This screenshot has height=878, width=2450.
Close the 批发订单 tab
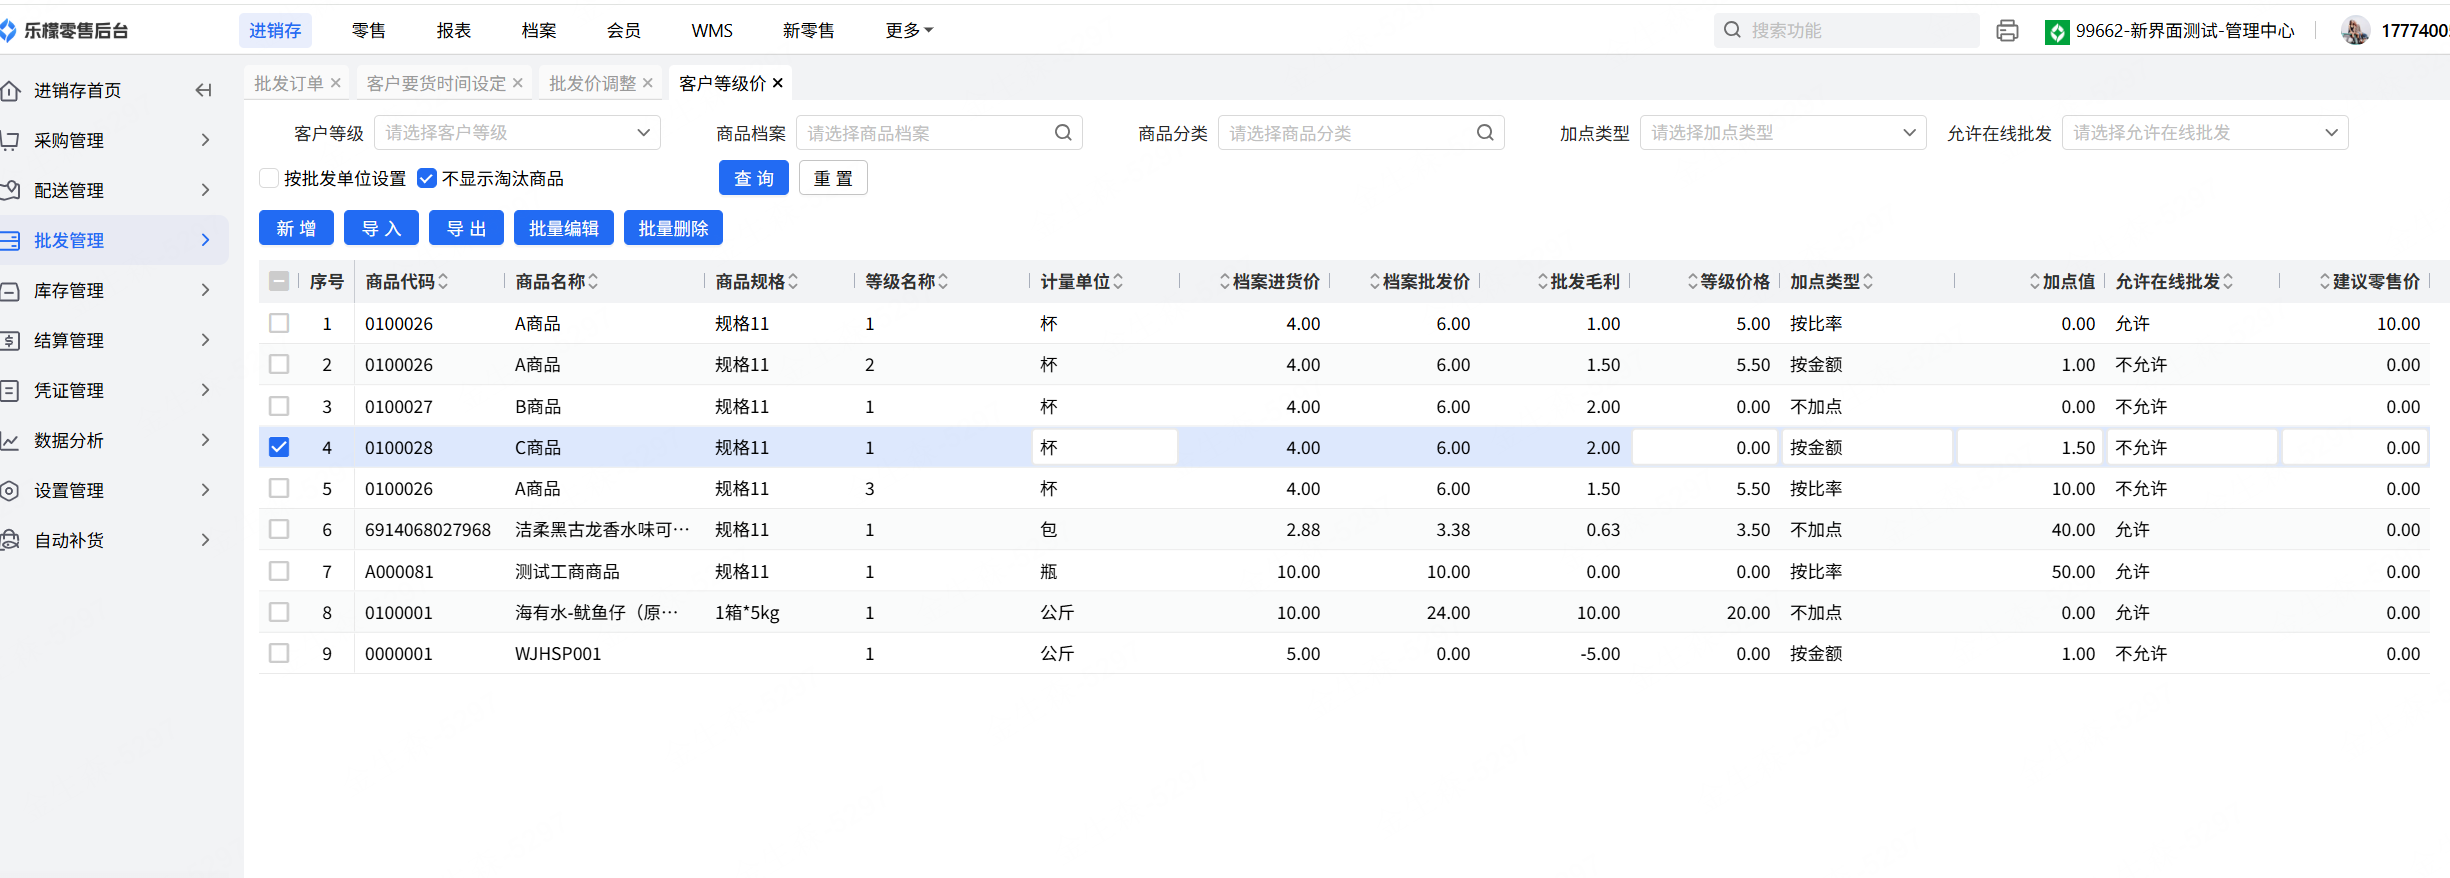[x=336, y=83]
